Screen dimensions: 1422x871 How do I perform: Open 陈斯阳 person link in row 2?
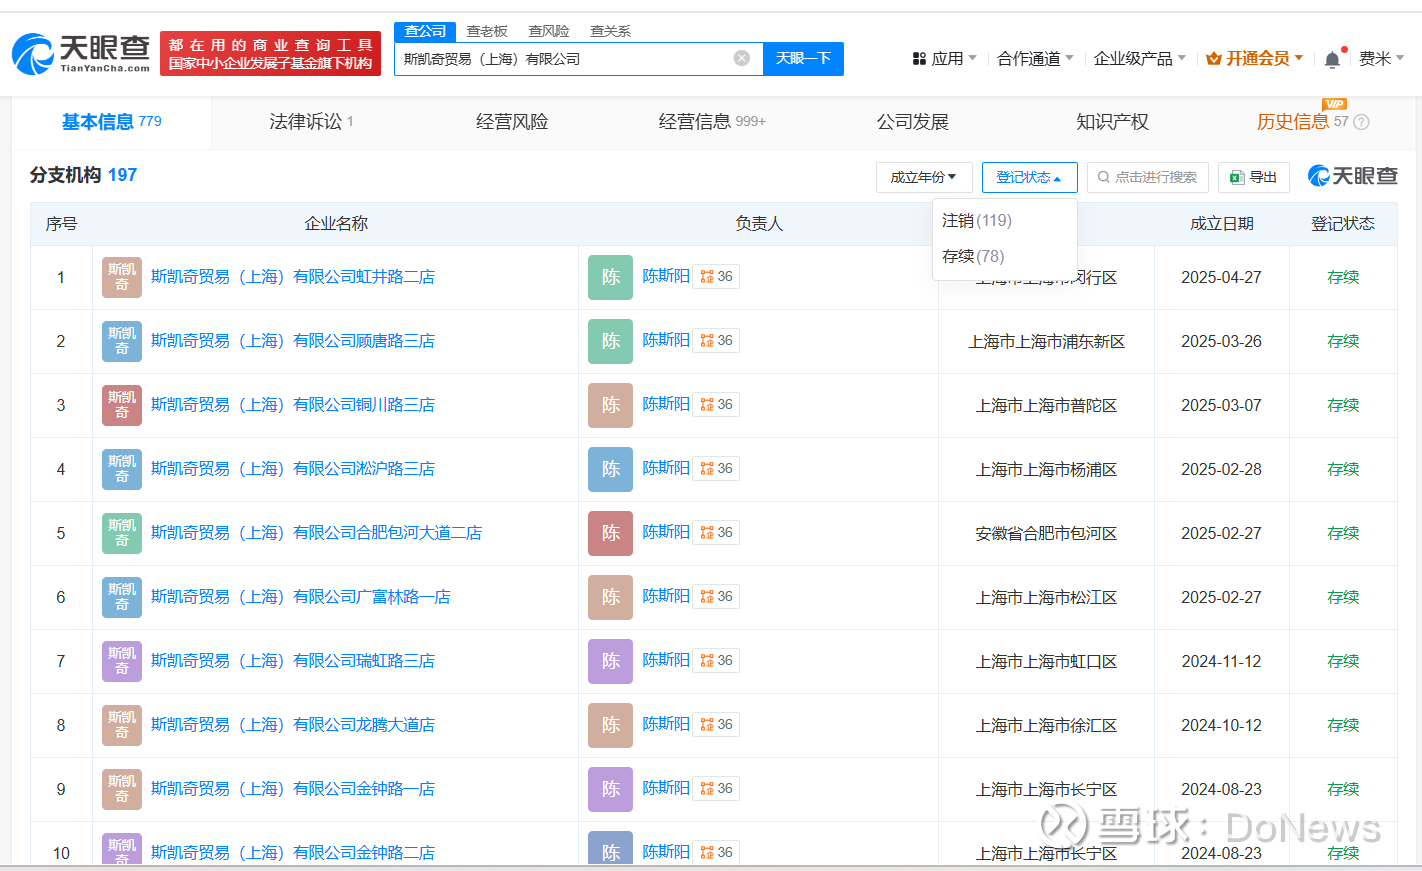pyautogui.click(x=666, y=340)
